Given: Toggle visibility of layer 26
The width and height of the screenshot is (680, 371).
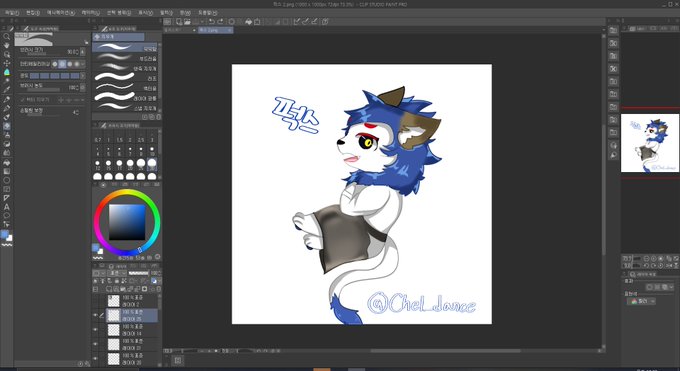Looking at the screenshot, I should coord(95,358).
